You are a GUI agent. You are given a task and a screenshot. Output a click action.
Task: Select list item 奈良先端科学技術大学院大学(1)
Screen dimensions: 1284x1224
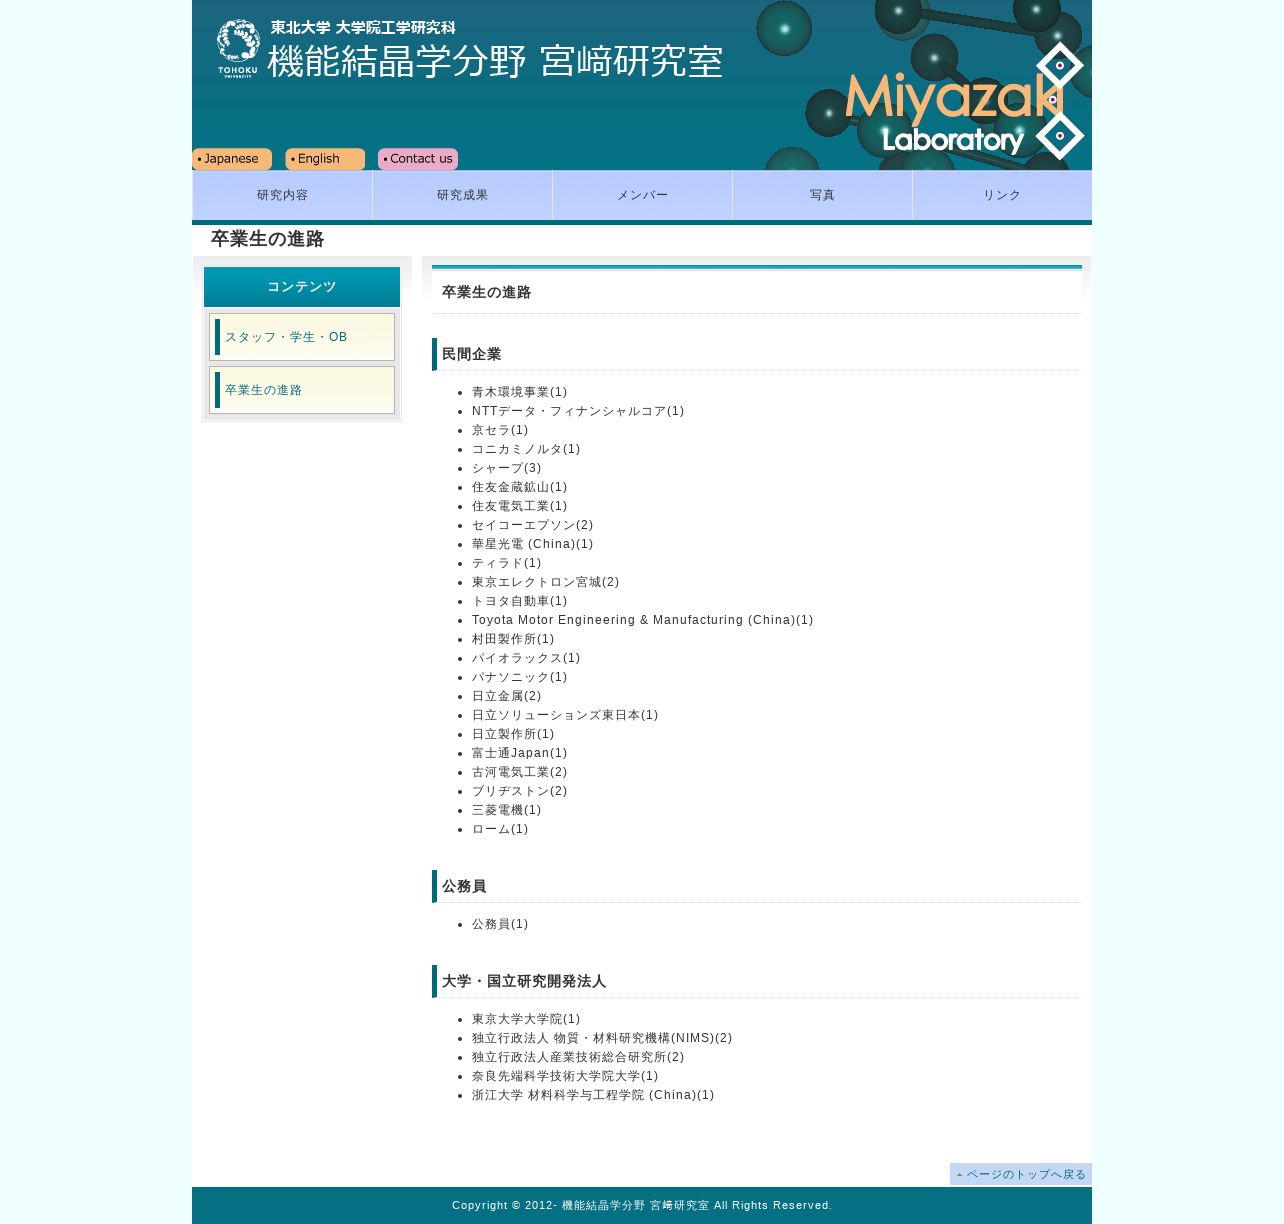[x=565, y=1076]
